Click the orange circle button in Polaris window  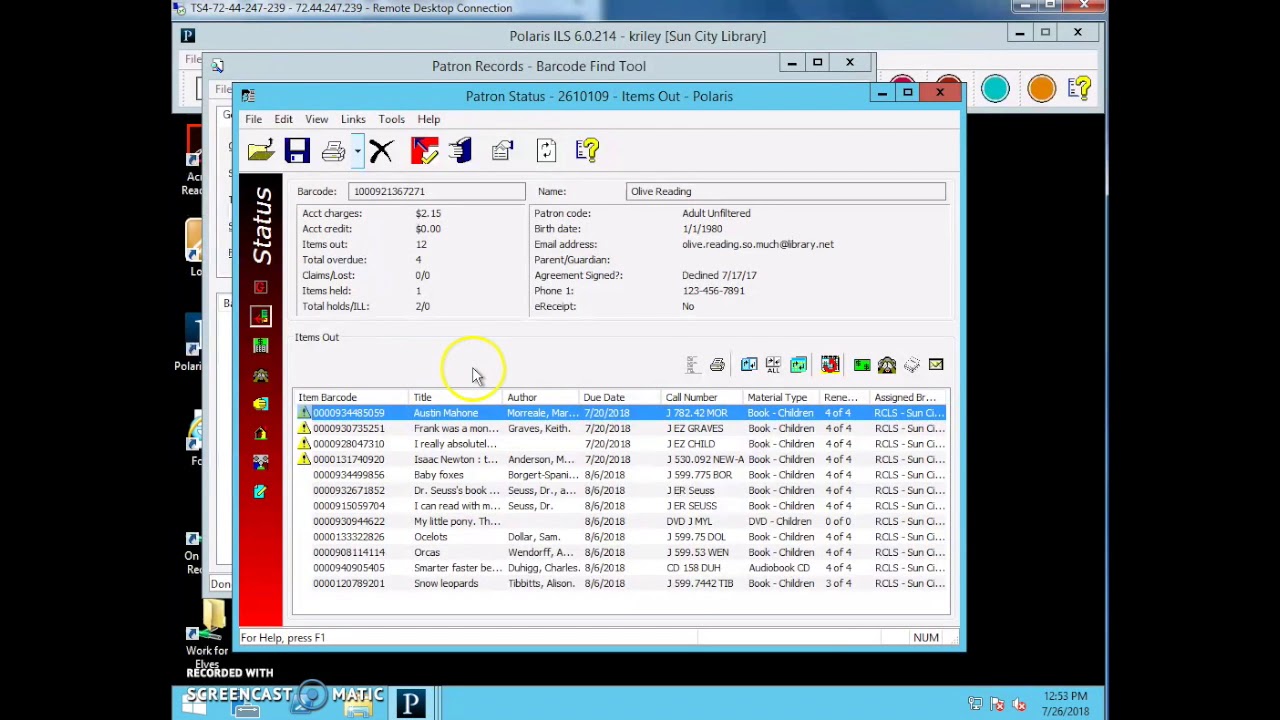pyautogui.click(x=1041, y=89)
